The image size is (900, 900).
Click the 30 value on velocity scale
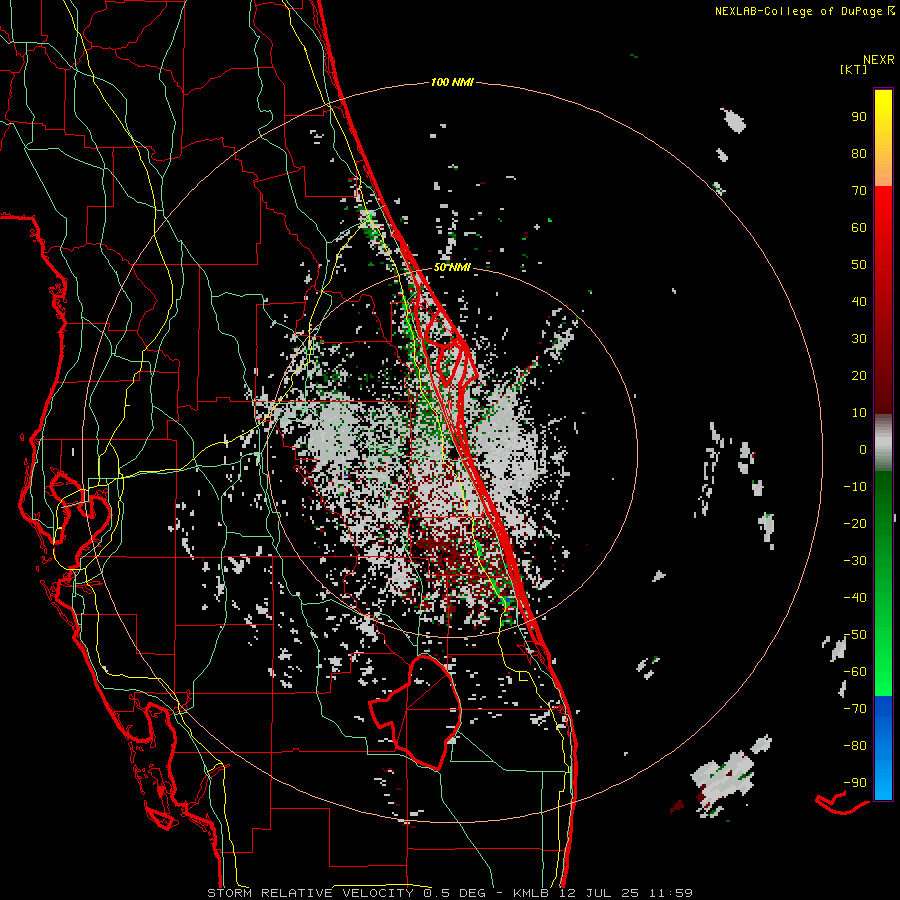[x=859, y=339]
